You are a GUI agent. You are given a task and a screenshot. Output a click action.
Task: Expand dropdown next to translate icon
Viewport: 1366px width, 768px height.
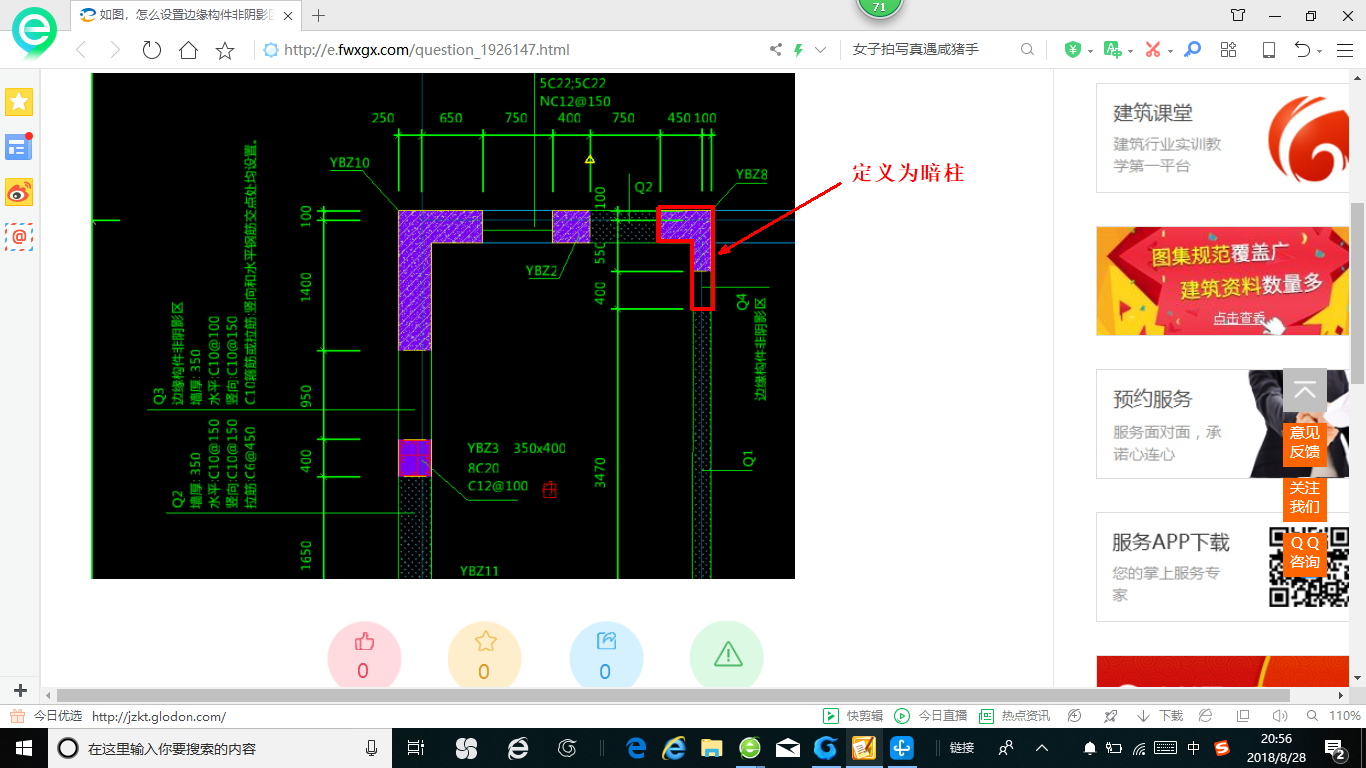1130,51
